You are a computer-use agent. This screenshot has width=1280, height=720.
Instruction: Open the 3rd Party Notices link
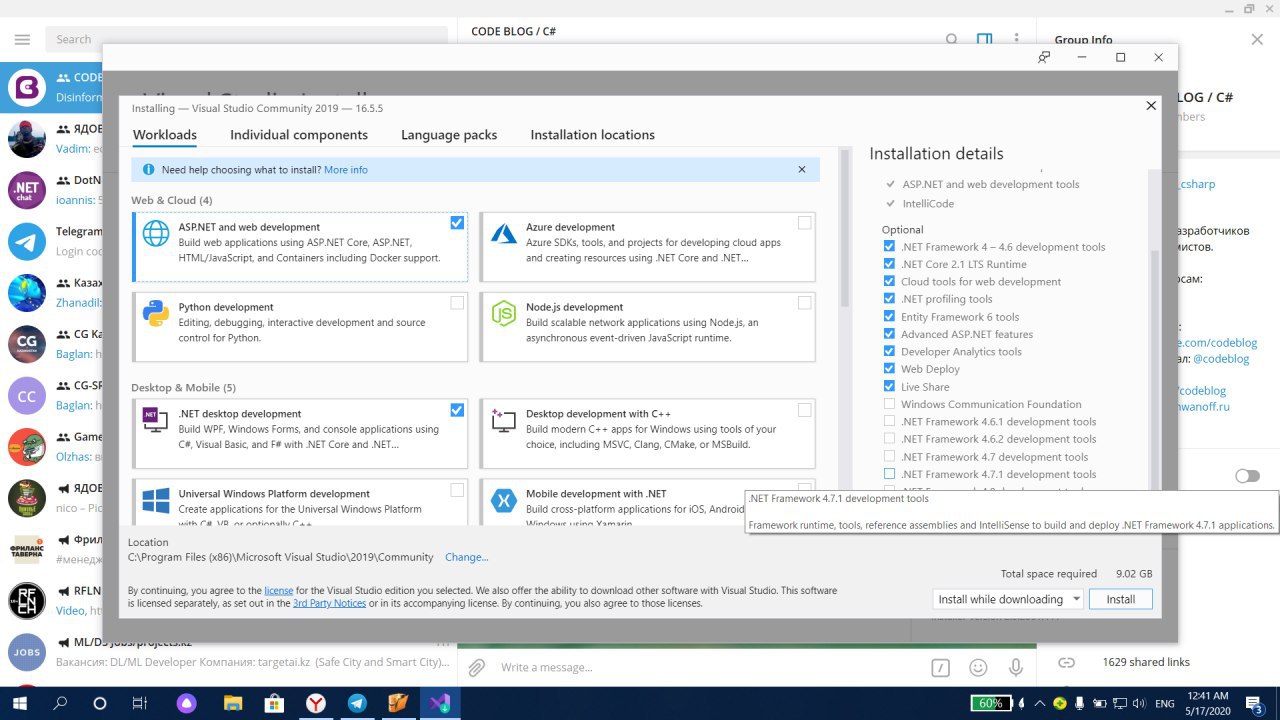click(329, 603)
